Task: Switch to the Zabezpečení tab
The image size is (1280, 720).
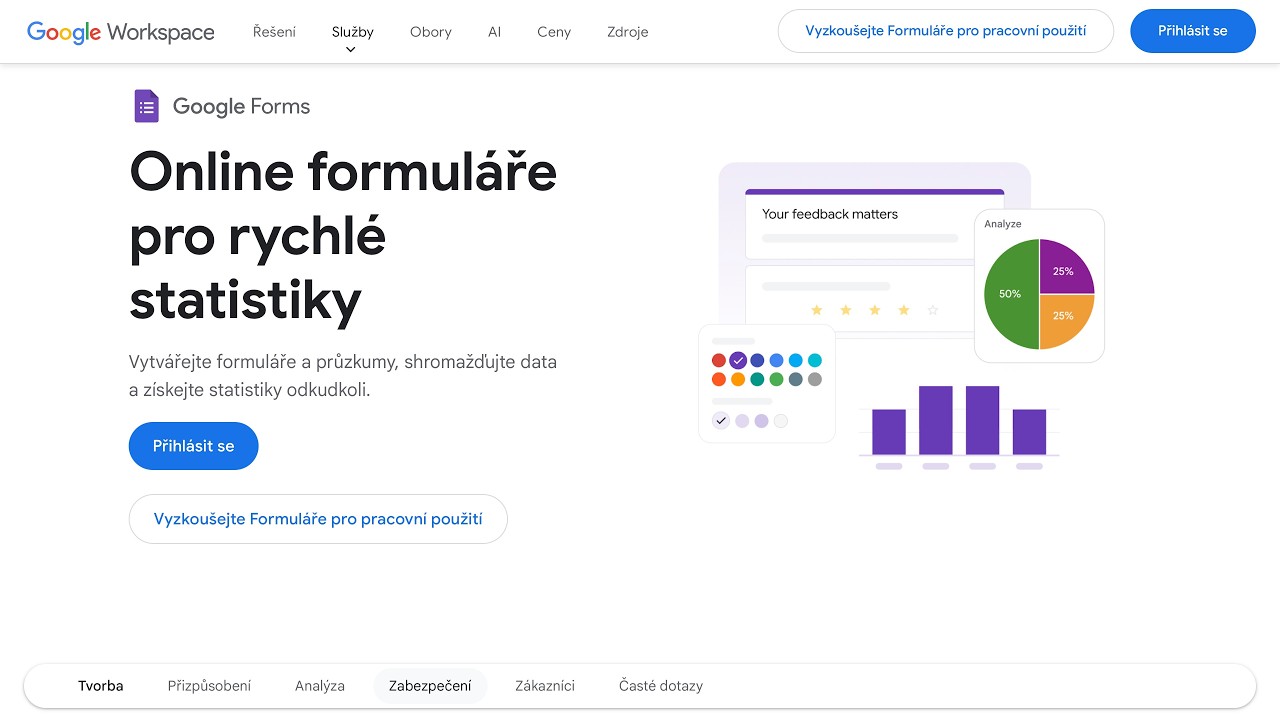Action: (x=430, y=686)
